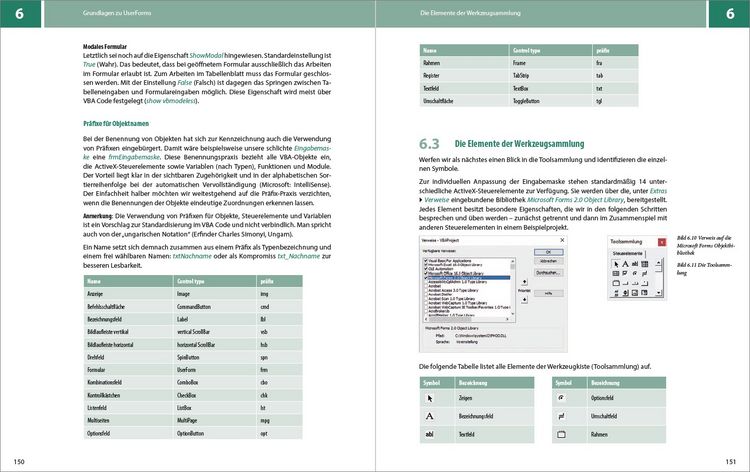
Task: Click Hilfe in the Verweise dialog
Action: [x=549, y=294]
